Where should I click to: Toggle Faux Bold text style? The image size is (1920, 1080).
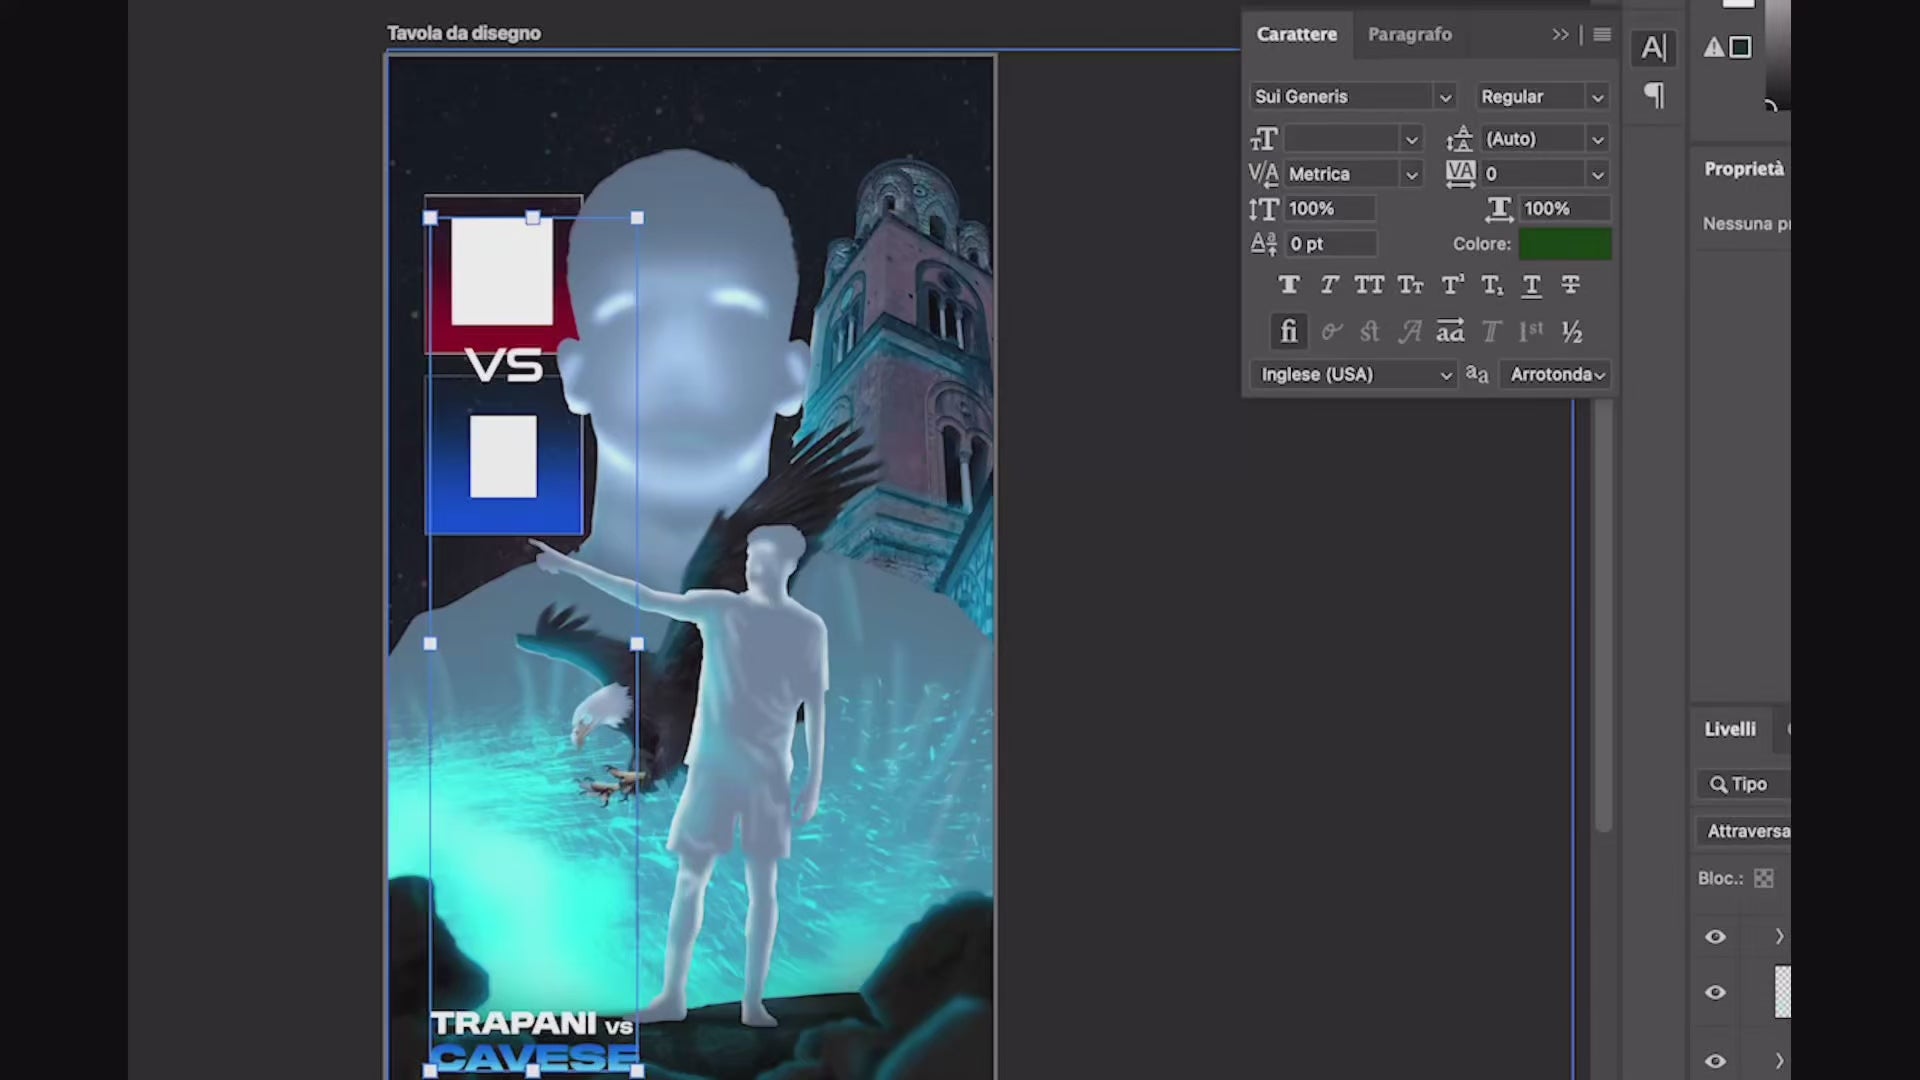coord(1289,286)
